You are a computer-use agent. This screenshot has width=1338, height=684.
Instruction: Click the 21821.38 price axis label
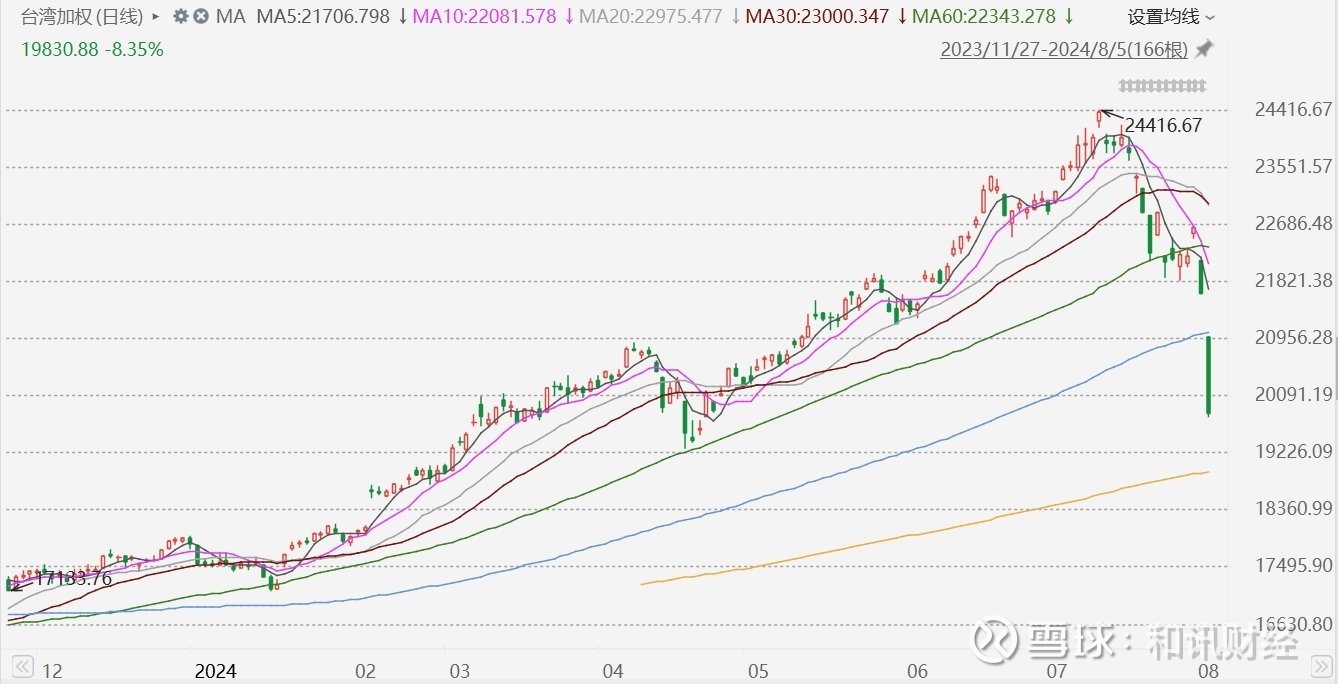coord(1293,280)
